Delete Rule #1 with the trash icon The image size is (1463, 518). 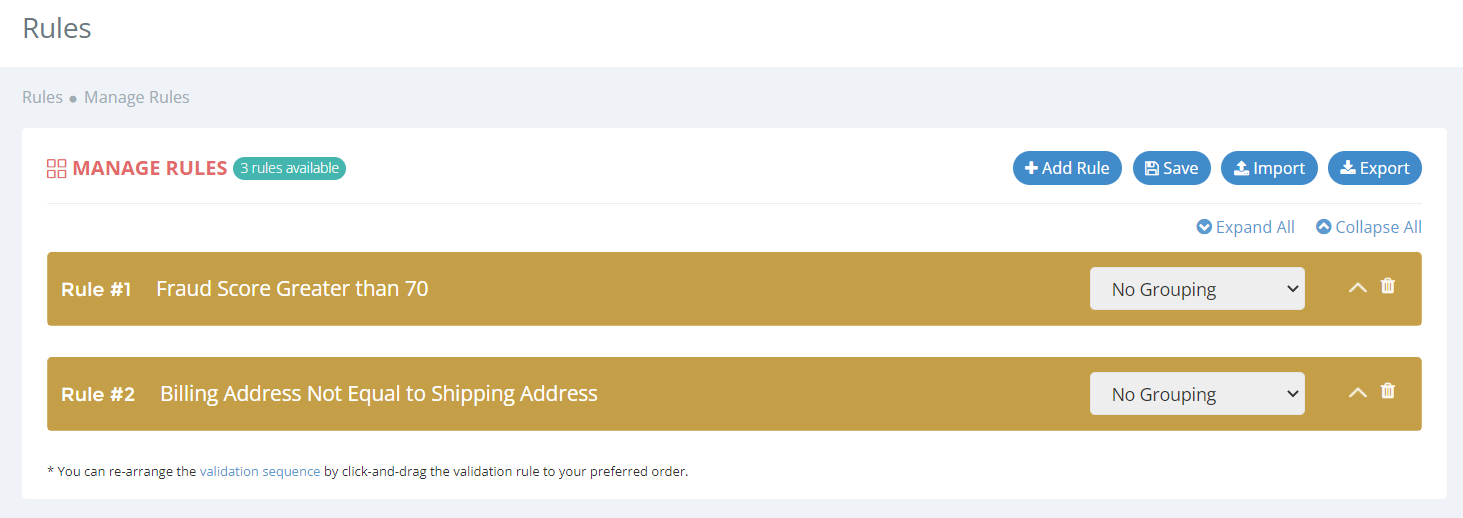[x=1387, y=286]
